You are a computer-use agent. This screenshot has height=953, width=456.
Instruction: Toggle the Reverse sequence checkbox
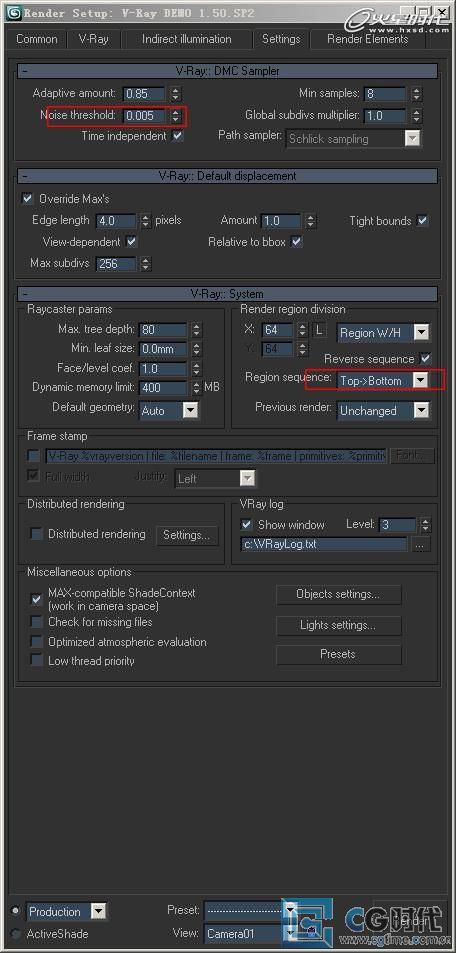point(426,359)
